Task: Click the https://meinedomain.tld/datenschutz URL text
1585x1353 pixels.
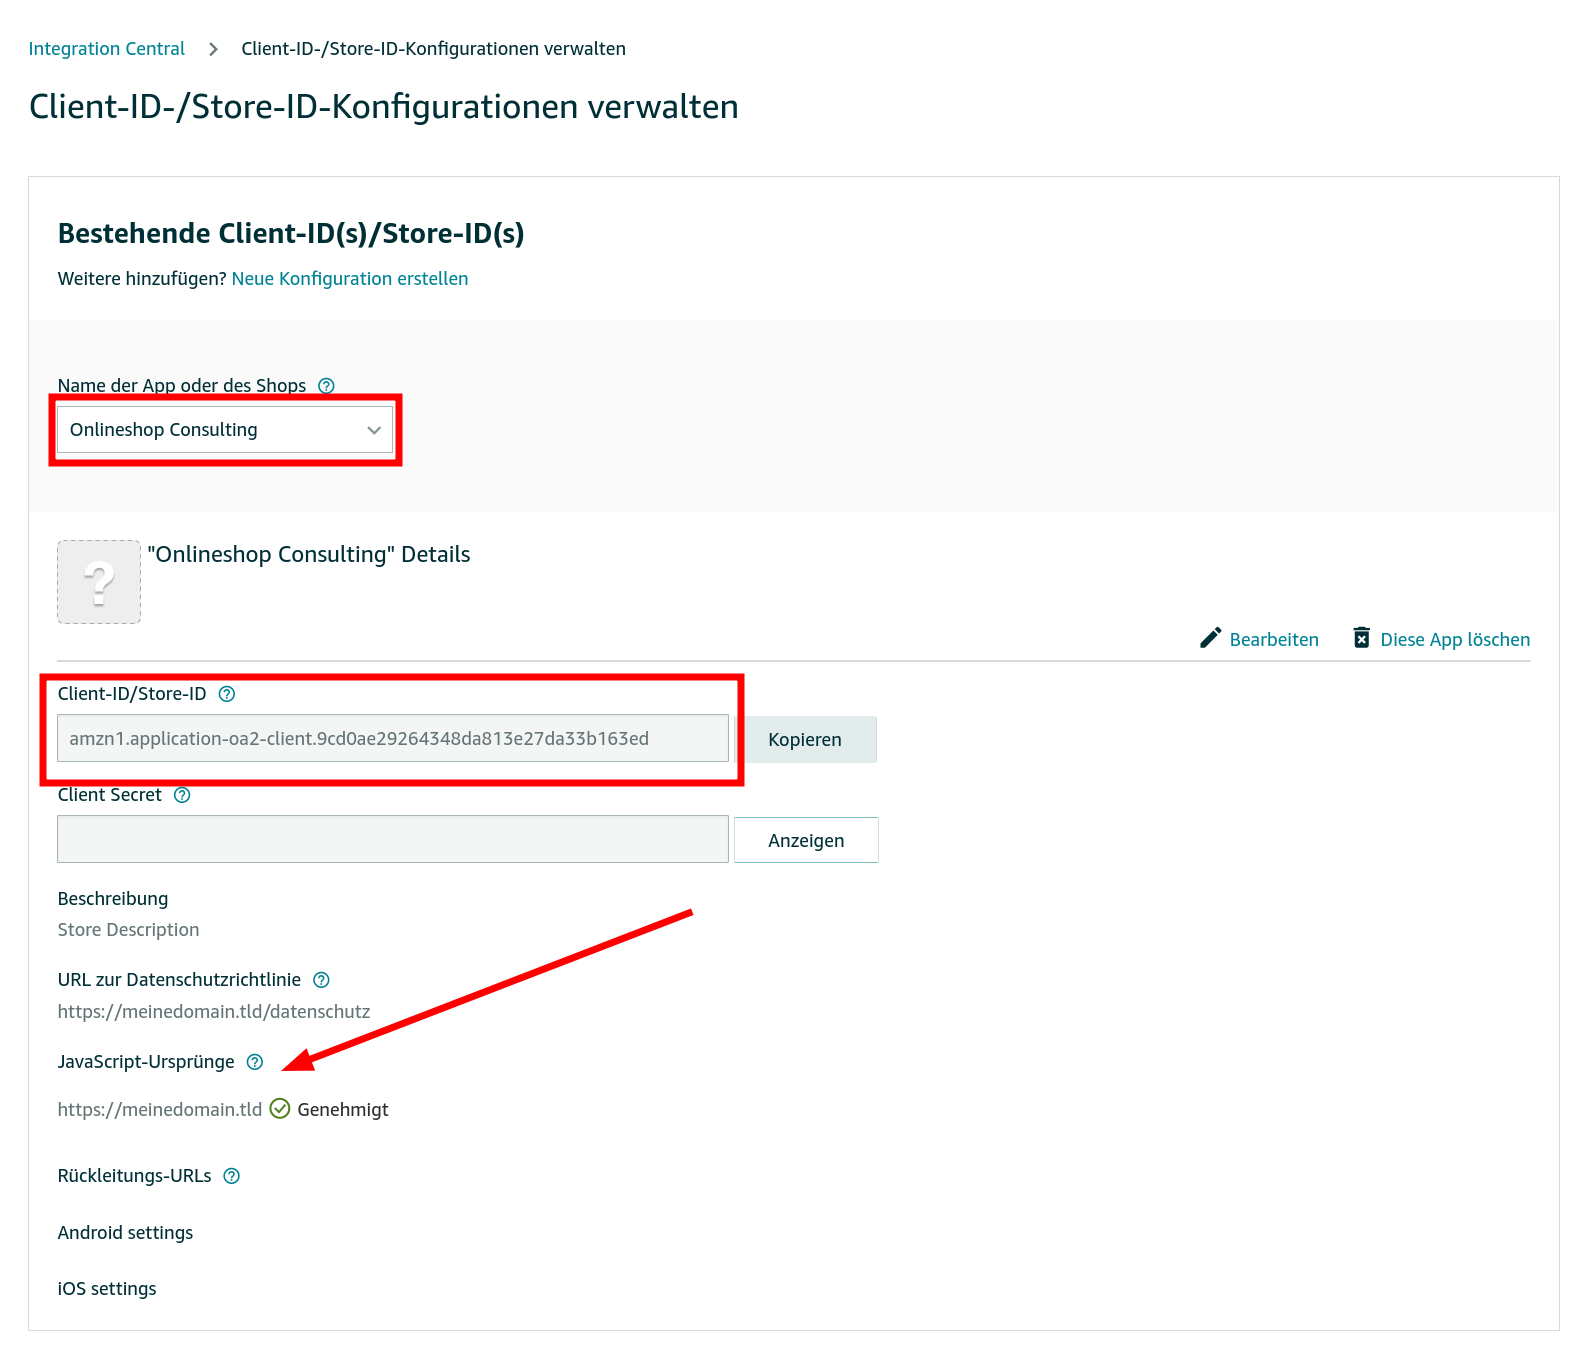Action: click(214, 1012)
